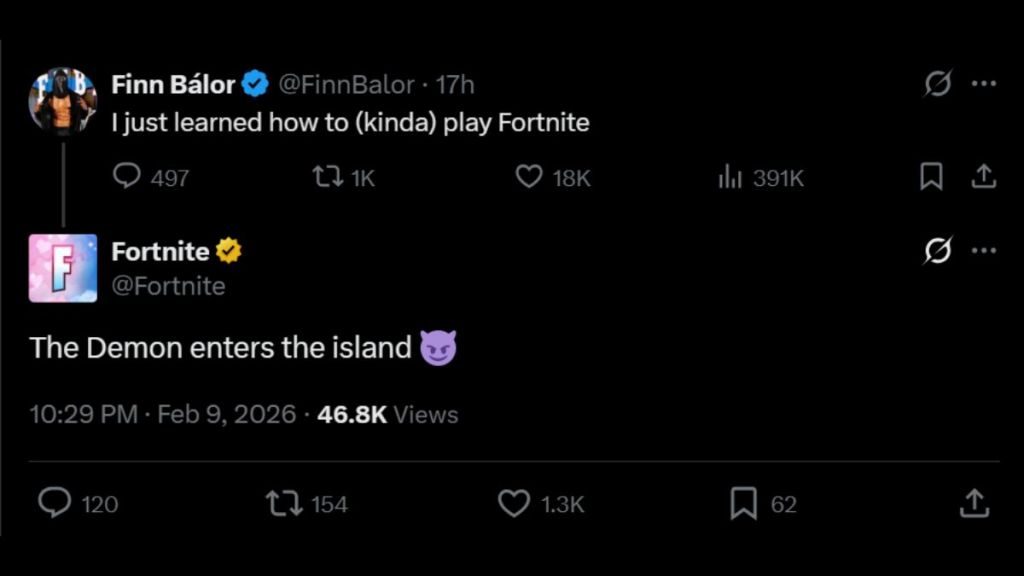Click Finn Bálor's blue verified badge
This screenshot has width=1024, height=576.
pyautogui.click(x=256, y=85)
